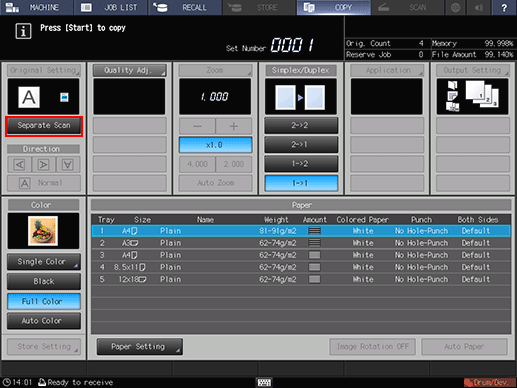Click the speaker volume icon
The image size is (517, 388).
tap(479, 7)
